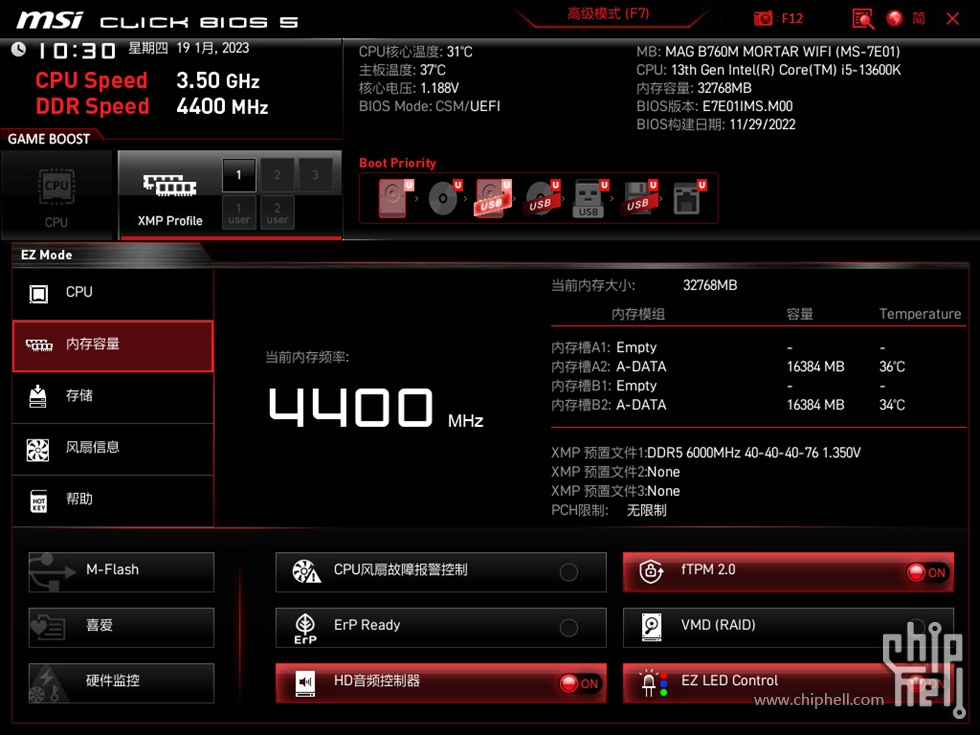
Task: Click the VMD (RAID) drive icon
Action: tap(652, 627)
